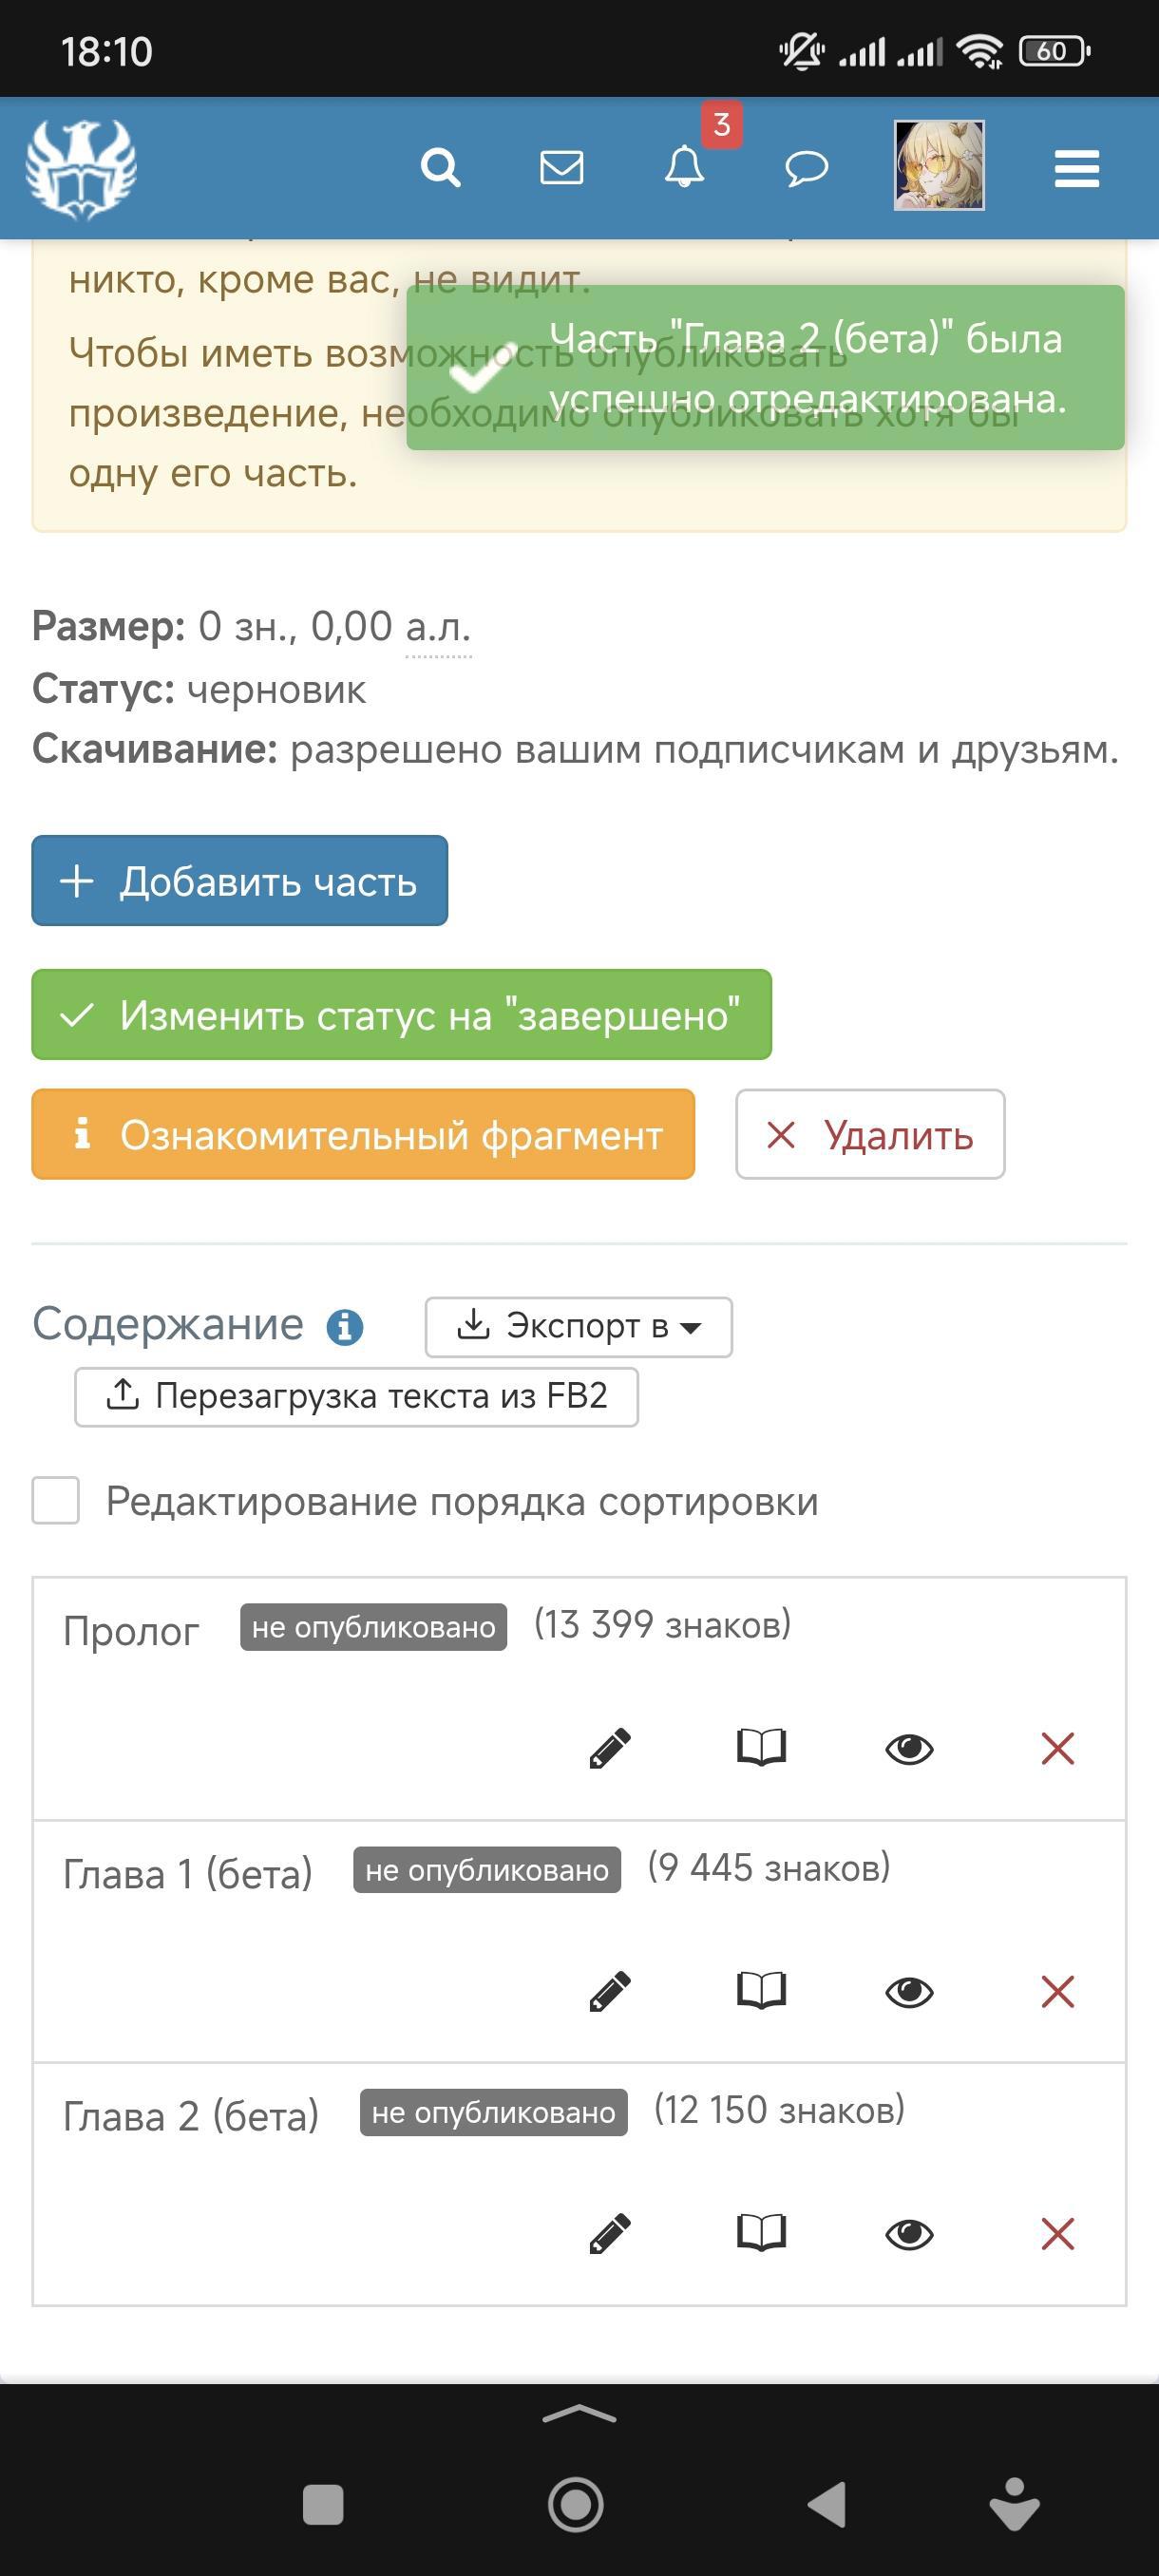Click Перезагрузка текста из FB2 button
This screenshot has width=1159, height=2576.
(x=356, y=1395)
